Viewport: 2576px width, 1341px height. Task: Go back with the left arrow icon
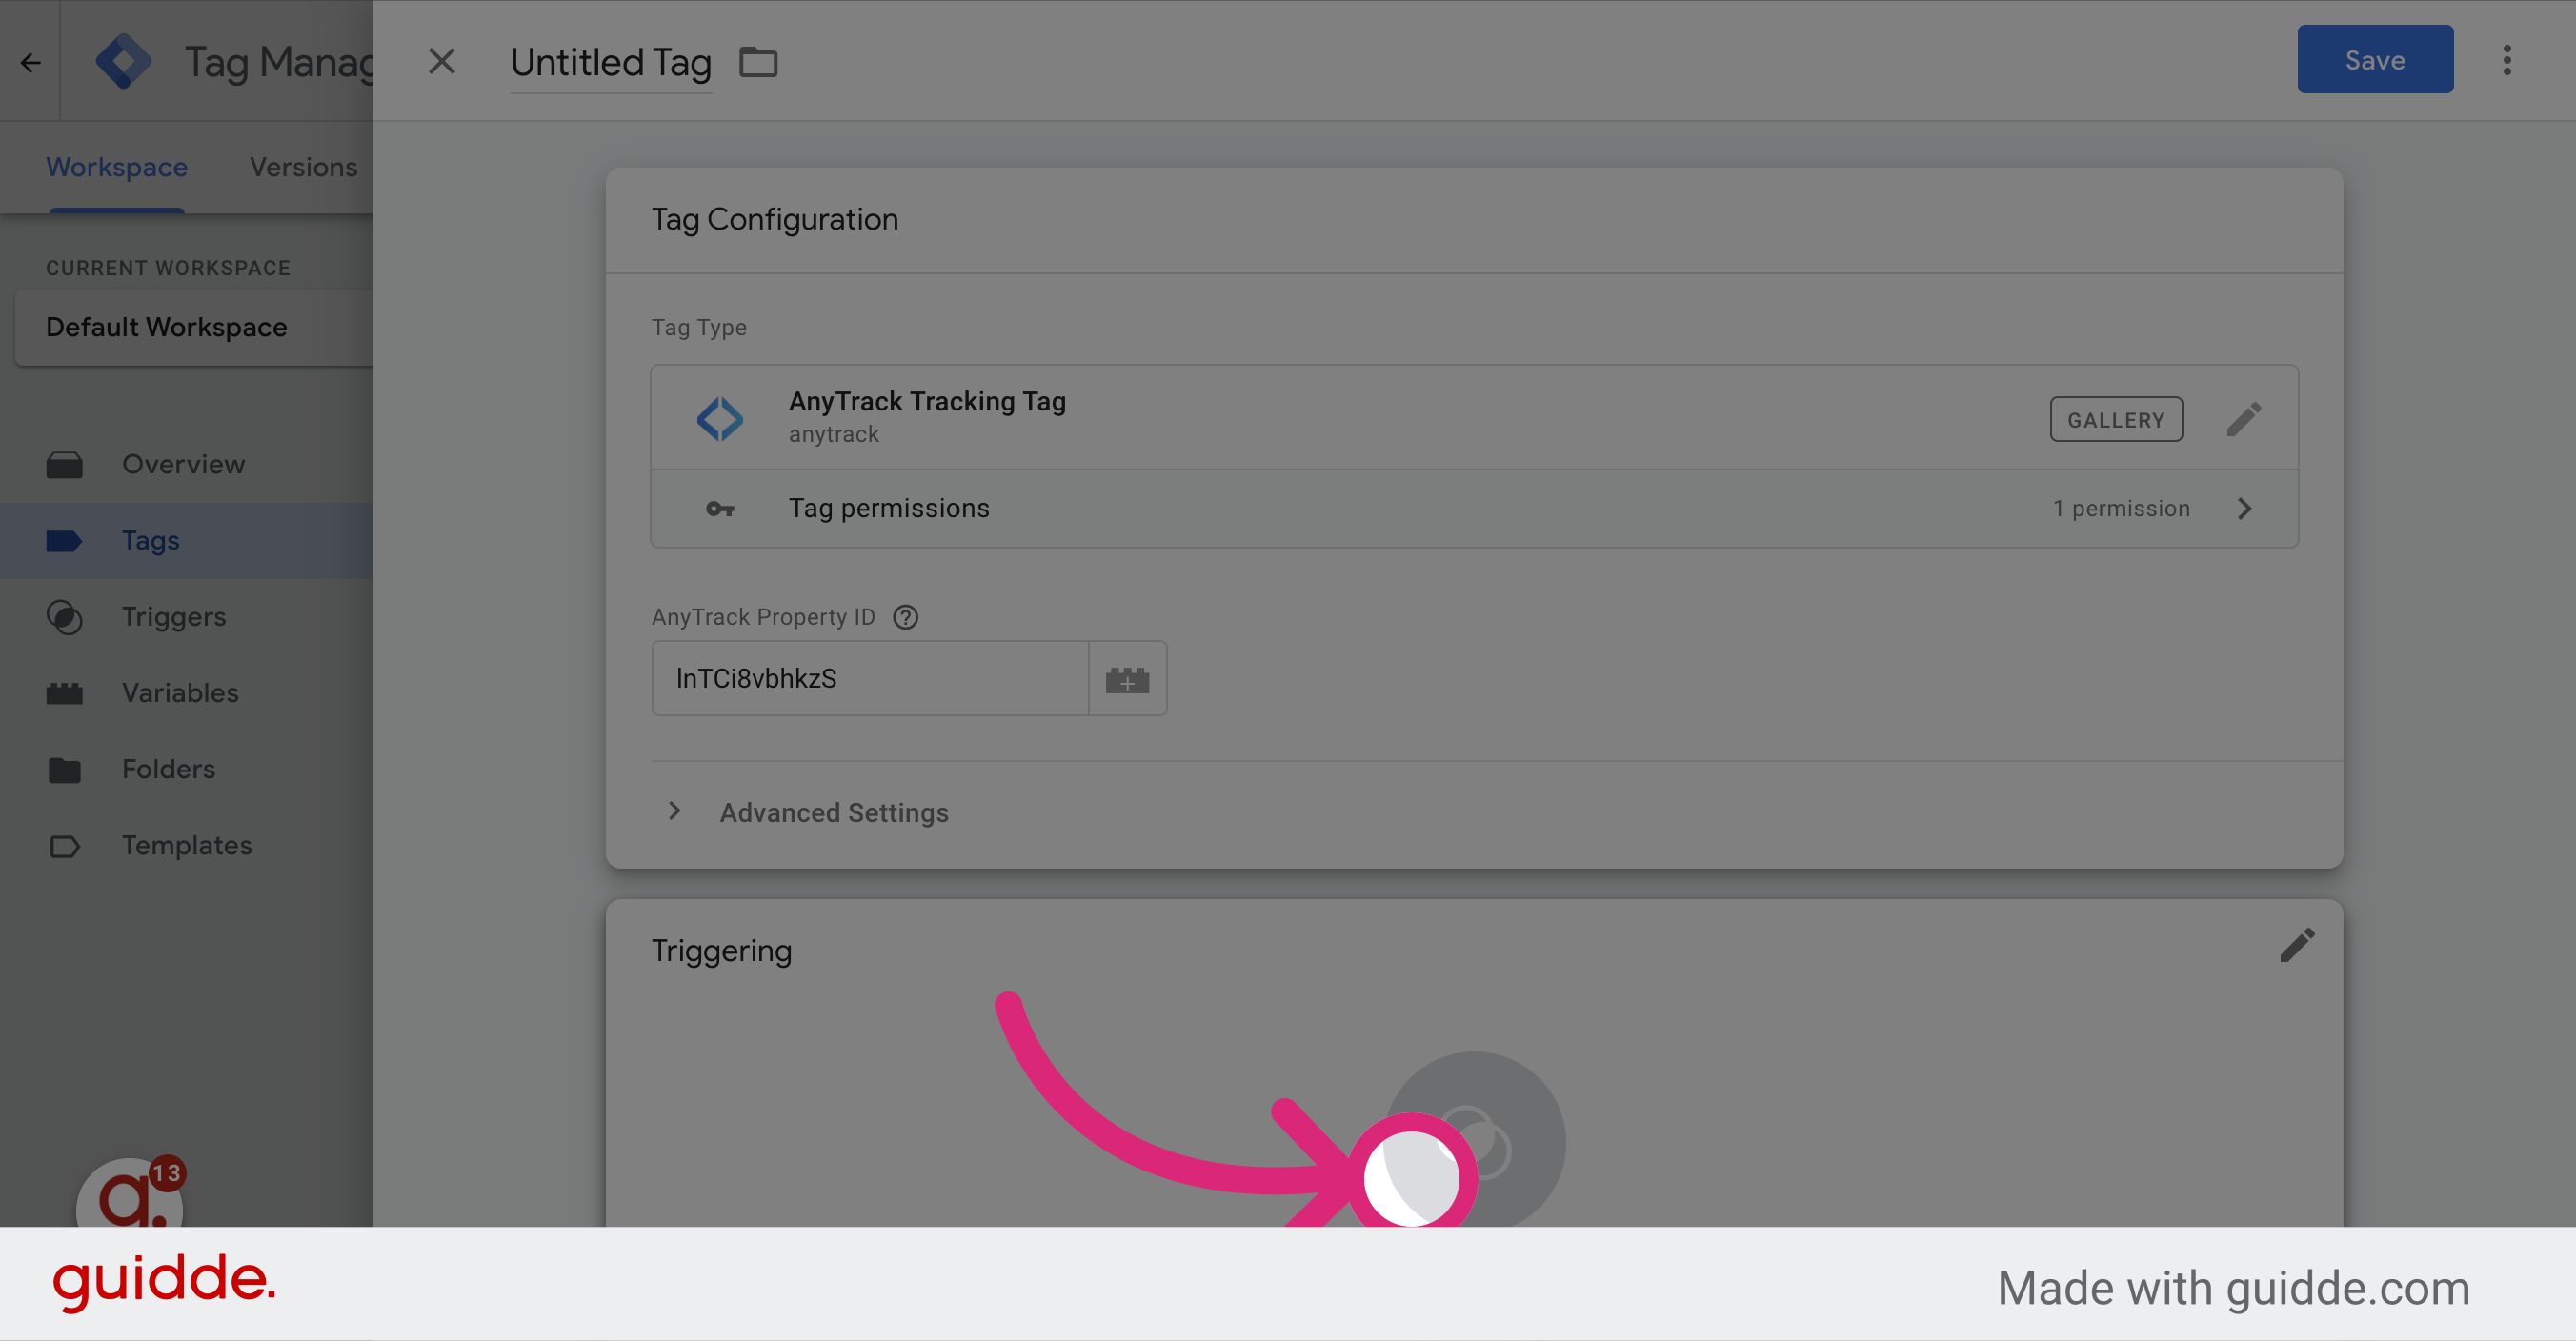coord(31,63)
